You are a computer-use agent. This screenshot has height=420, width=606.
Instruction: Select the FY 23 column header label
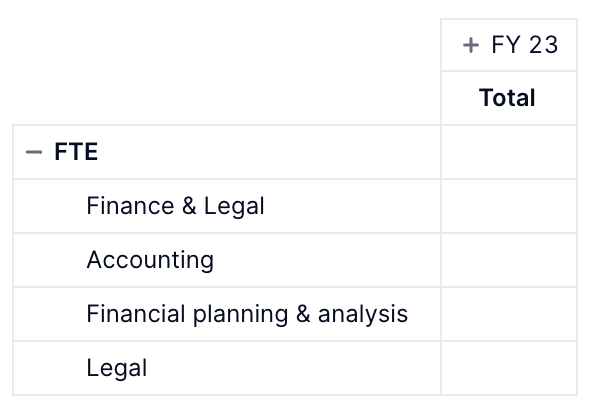pyautogui.click(x=524, y=45)
